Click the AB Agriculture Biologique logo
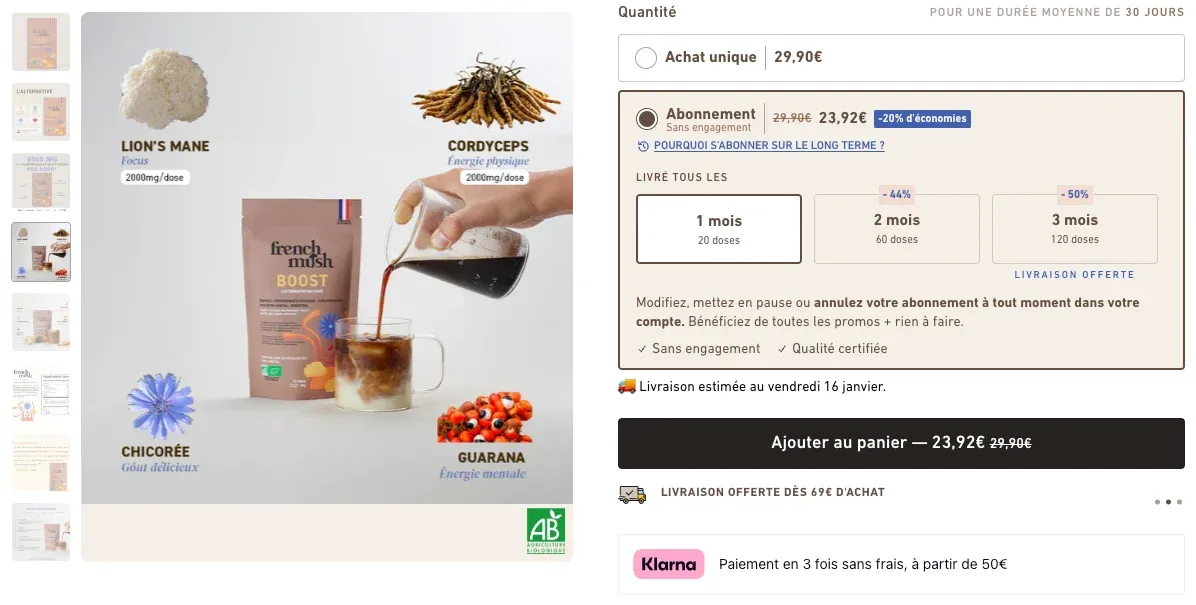 545,531
